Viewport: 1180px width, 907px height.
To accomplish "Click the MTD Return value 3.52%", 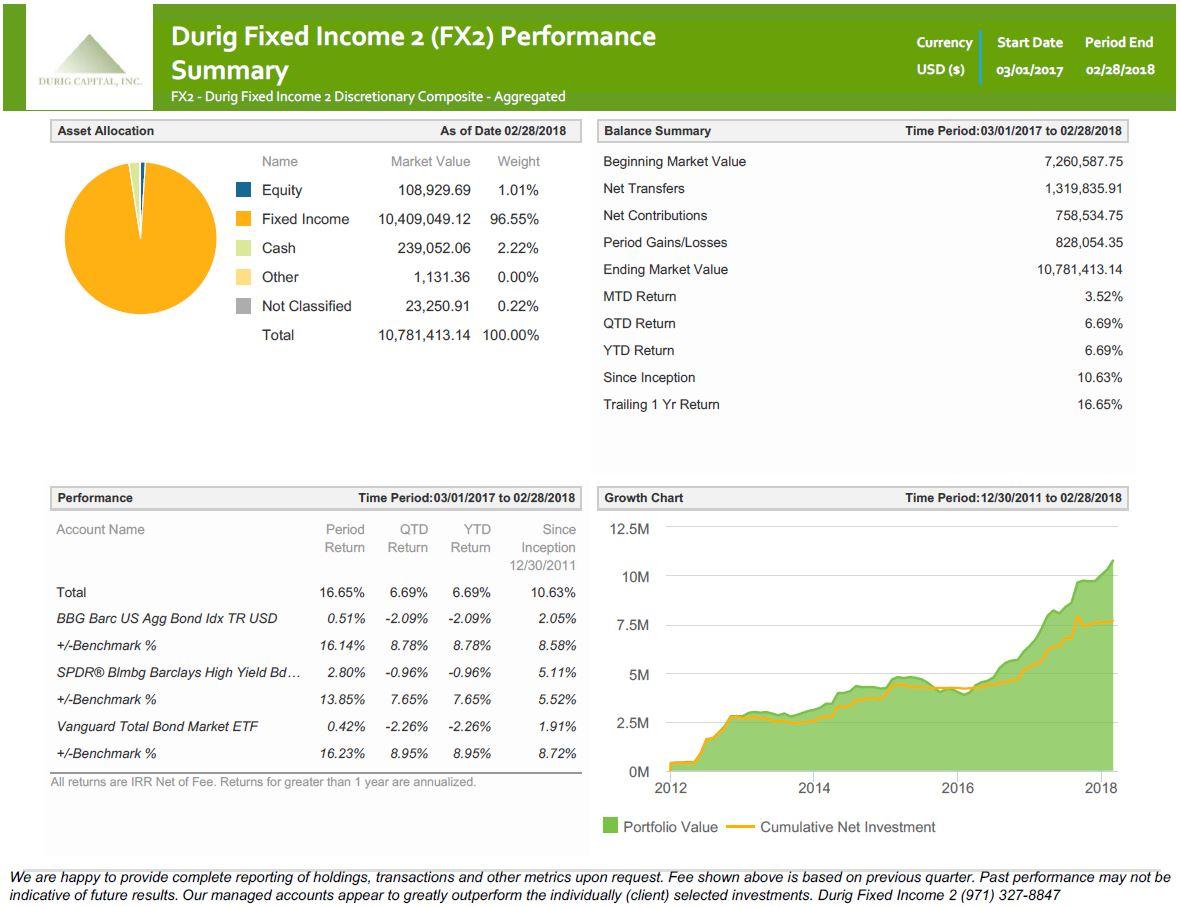I will [x=1103, y=297].
